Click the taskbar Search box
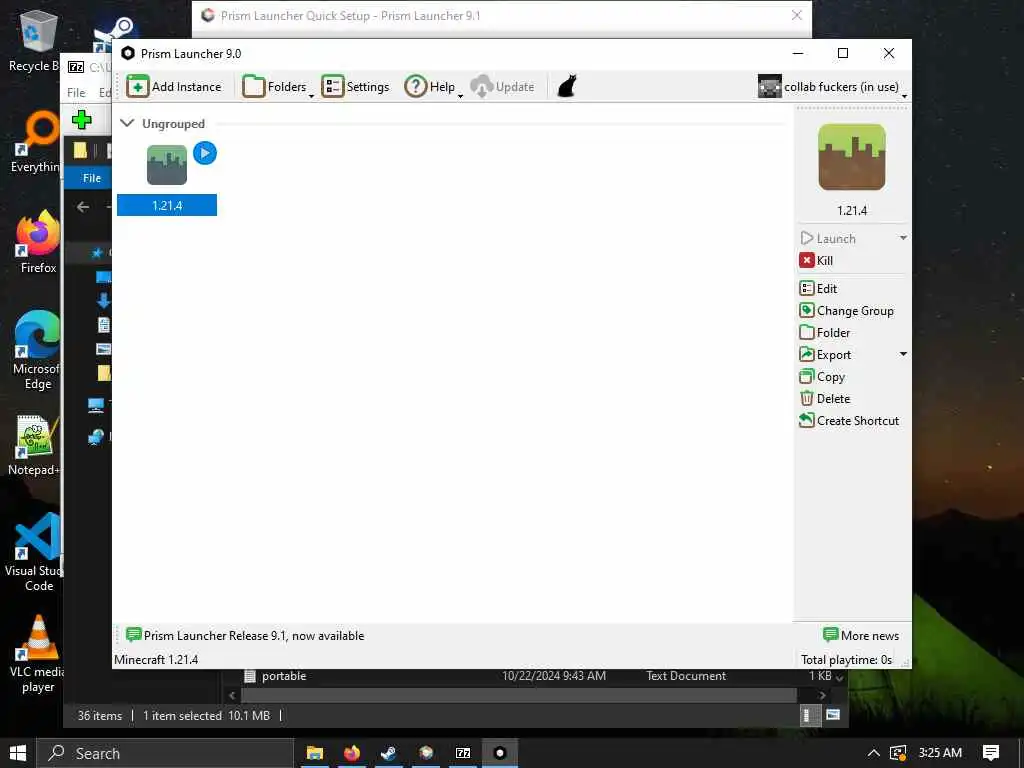1024x768 pixels. [165, 753]
